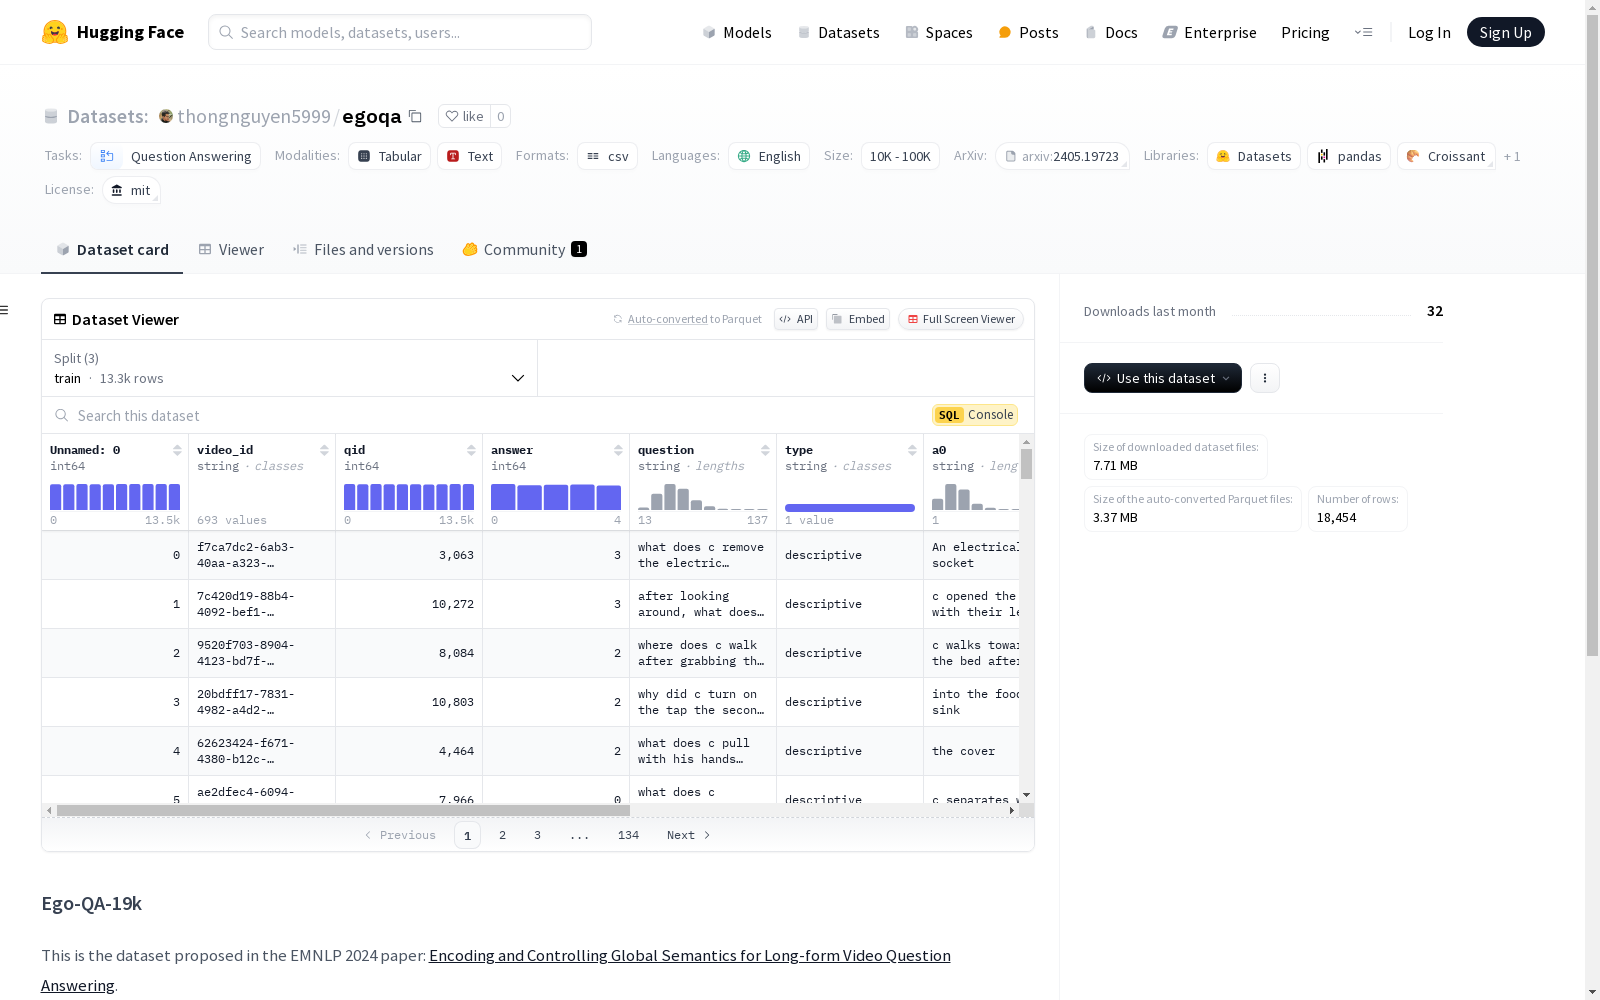Like the egoqa dataset
The height and width of the screenshot is (1000, 1600).
pos(464,116)
